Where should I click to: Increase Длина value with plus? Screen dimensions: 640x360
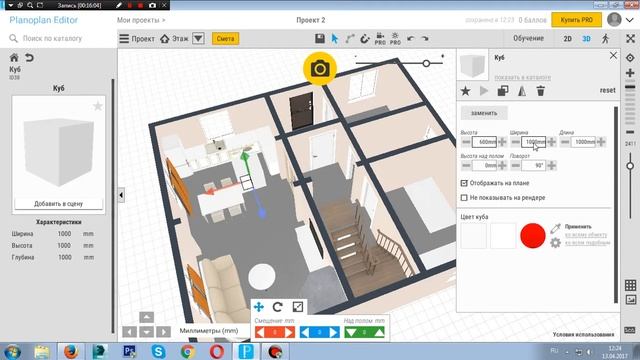point(601,142)
